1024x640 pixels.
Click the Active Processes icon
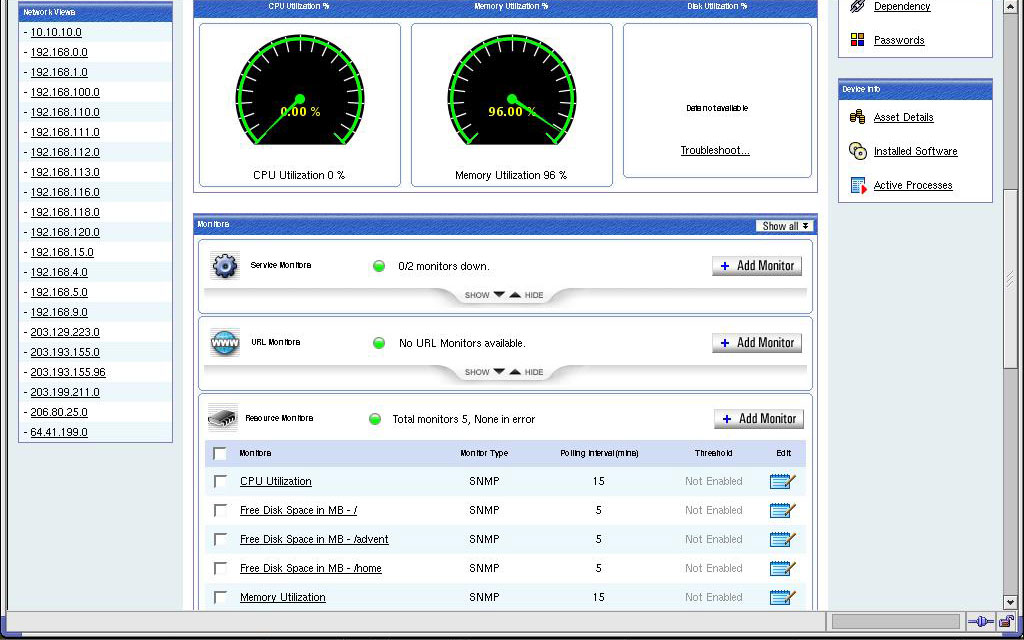tap(857, 185)
